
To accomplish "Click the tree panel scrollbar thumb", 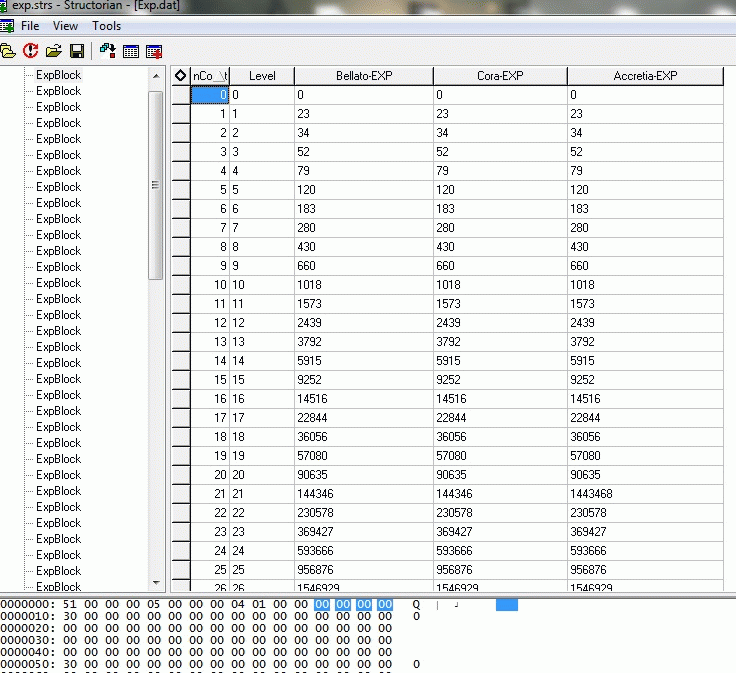I will (156, 185).
